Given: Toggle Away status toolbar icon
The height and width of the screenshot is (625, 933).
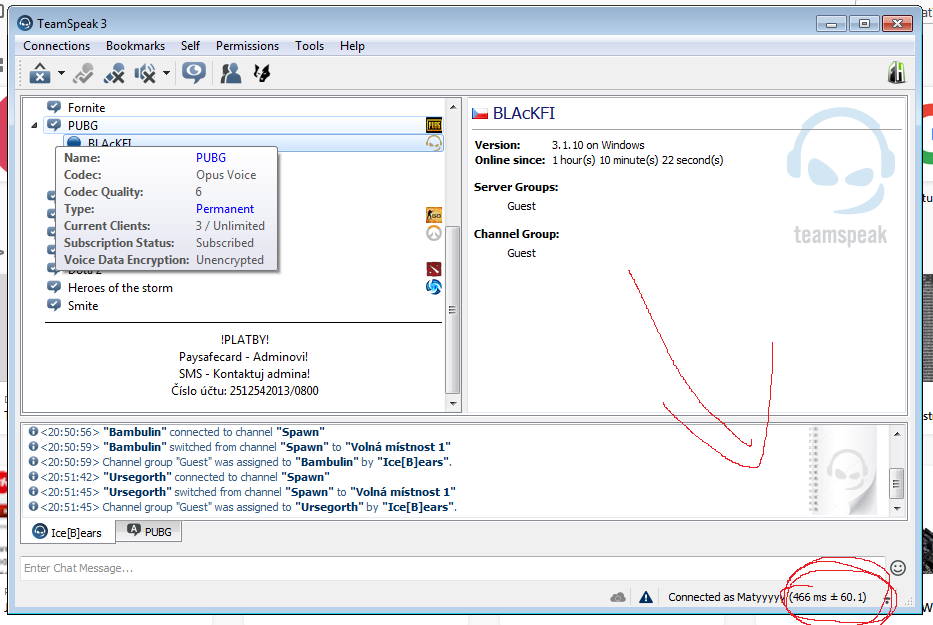Looking at the screenshot, I should pos(40,73).
